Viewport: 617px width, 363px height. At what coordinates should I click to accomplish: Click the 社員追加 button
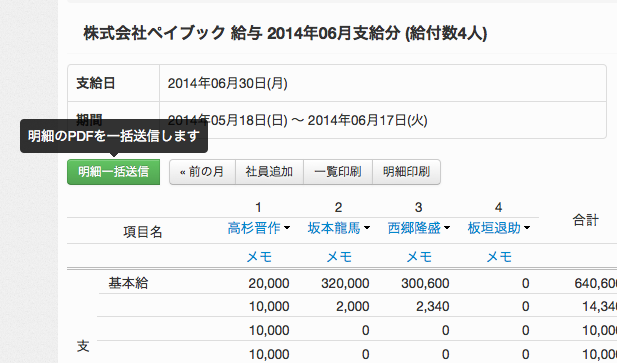point(269,172)
